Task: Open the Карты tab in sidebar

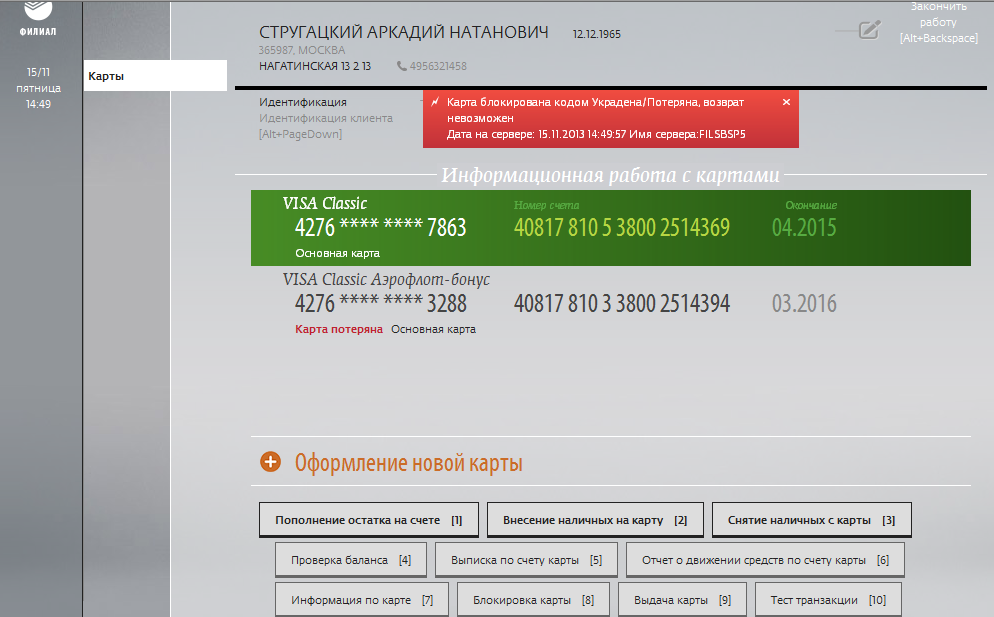Action: click(155, 76)
